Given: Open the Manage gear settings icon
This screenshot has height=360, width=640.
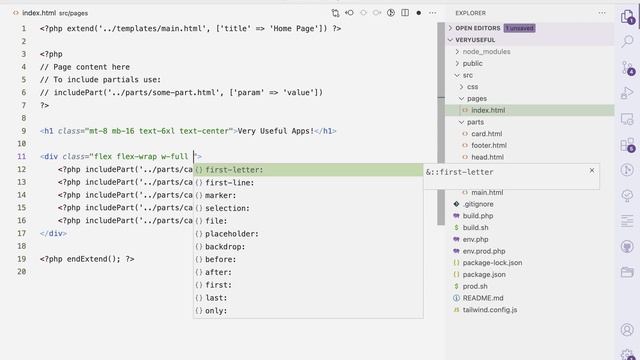Looking at the screenshot, I should tap(627, 355).
